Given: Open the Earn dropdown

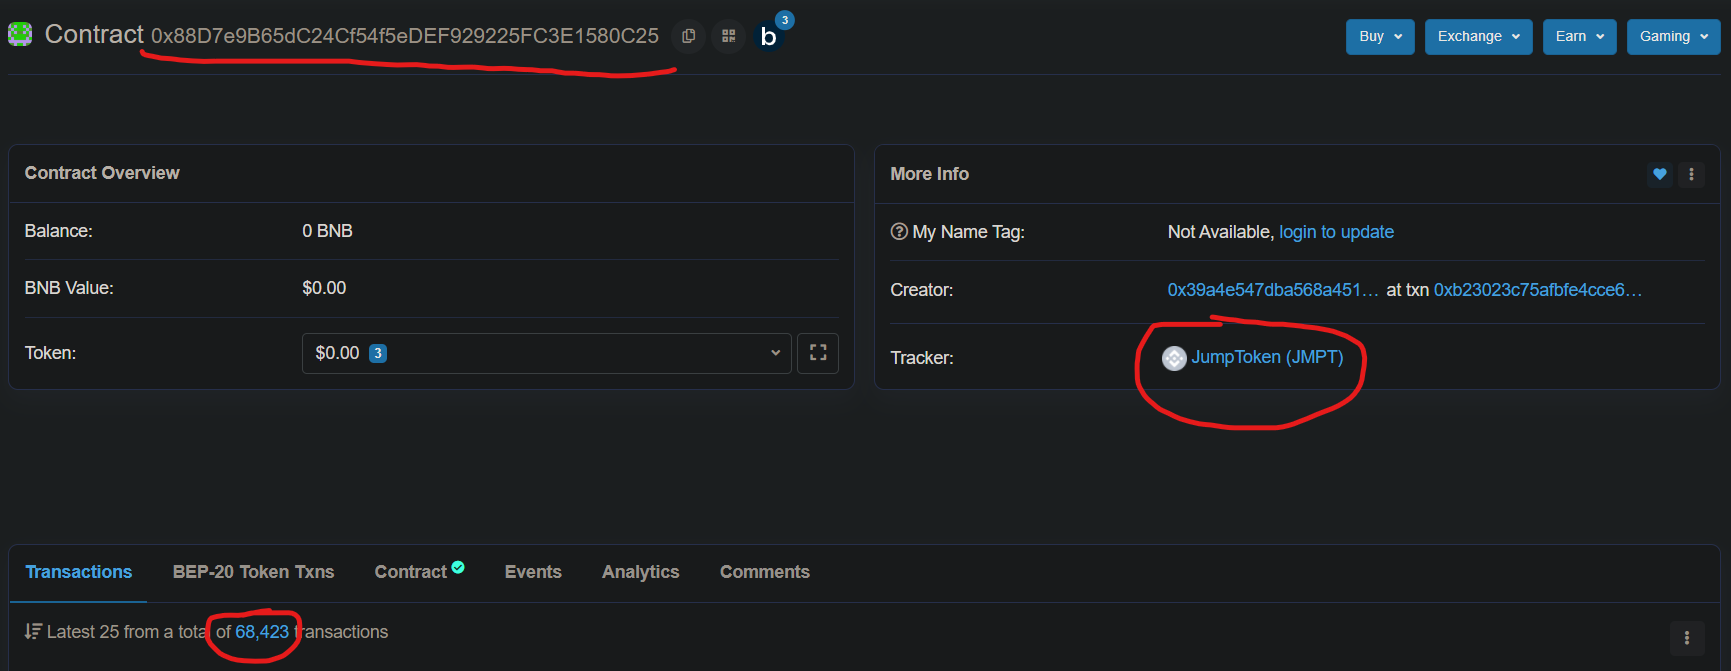Looking at the screenshot, I should pos(1579,37).
